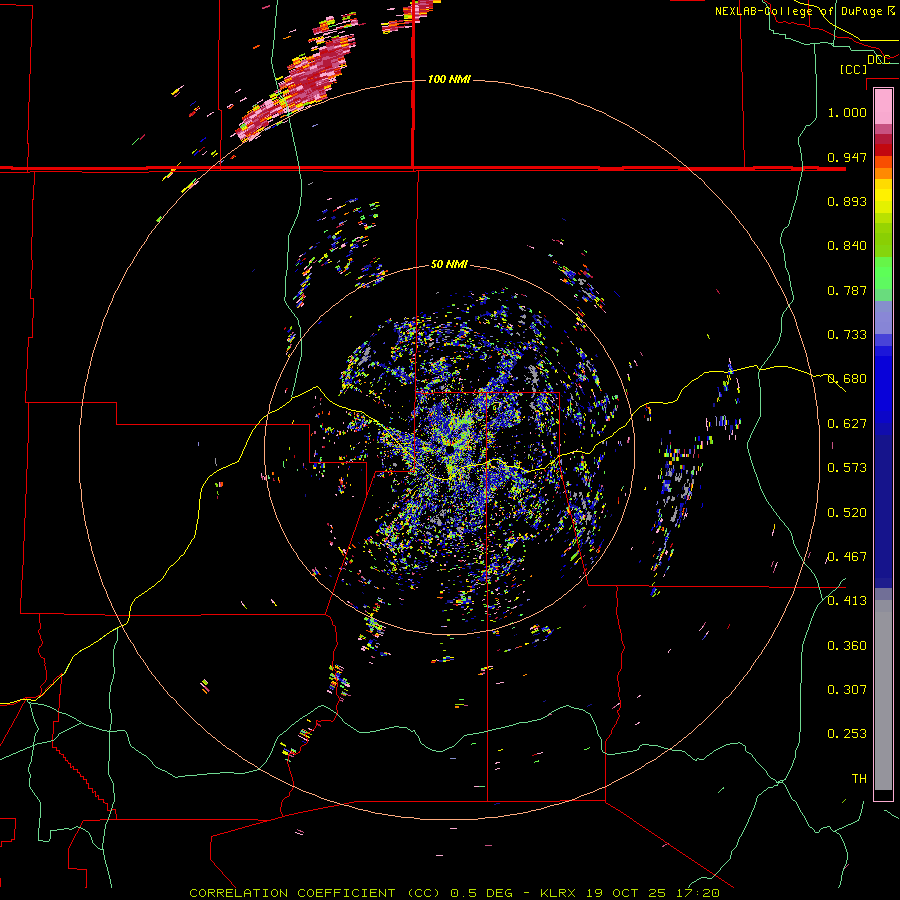The height and width of the screenshot is (900, 900).
Task: Click the 50 NMI range ring label
Action: click(449, 264)
